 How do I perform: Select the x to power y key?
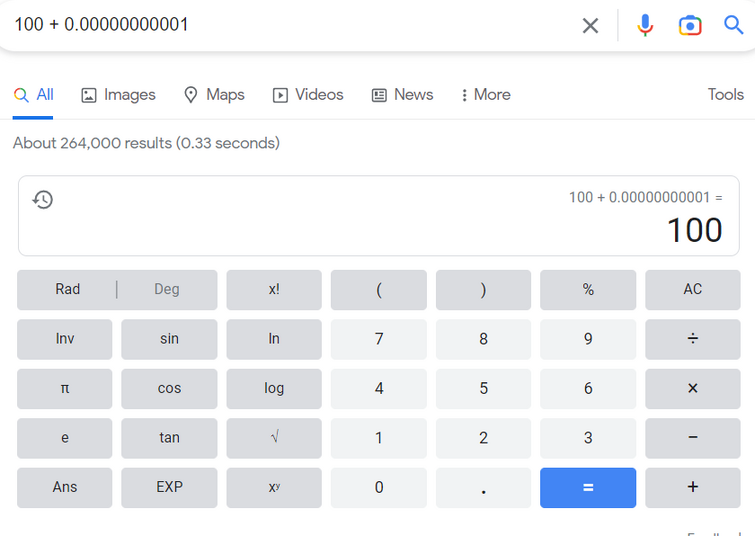click(274, 487)
